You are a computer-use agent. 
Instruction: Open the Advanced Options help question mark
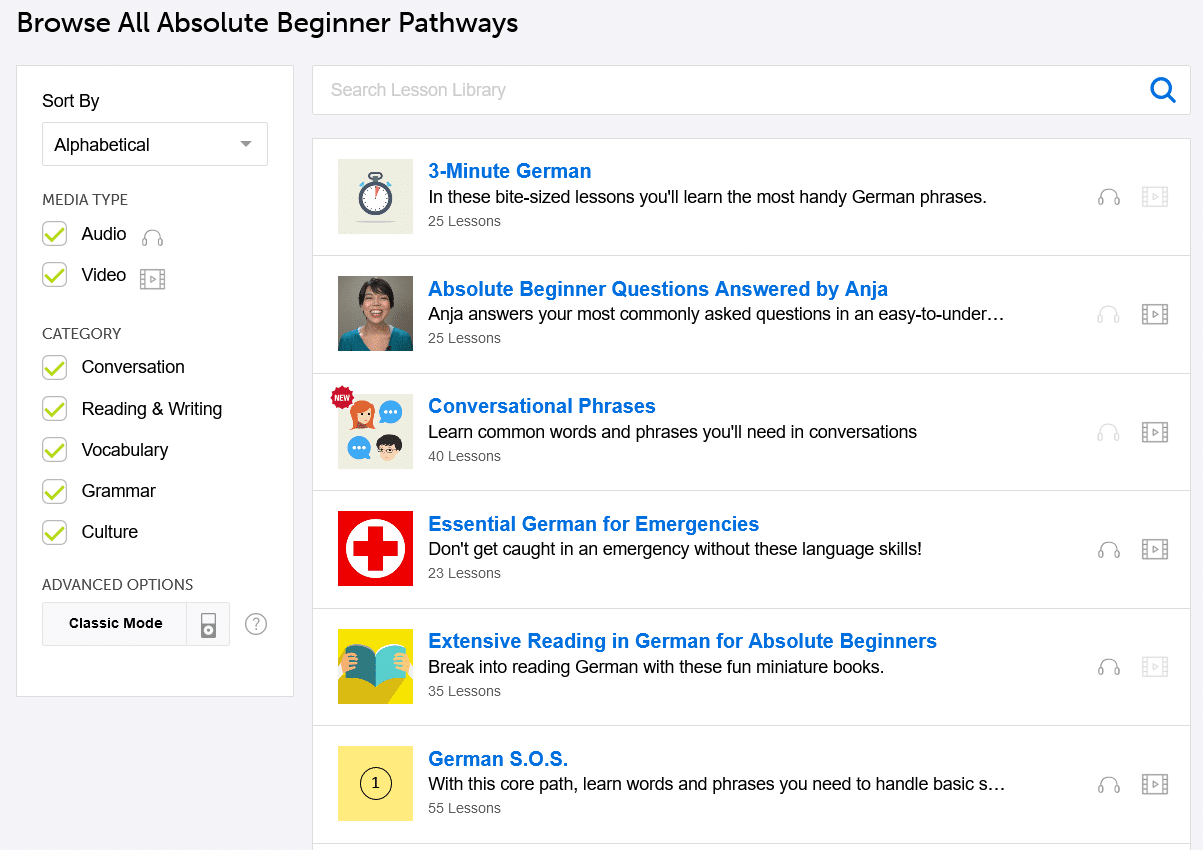(x=256, y=624)
